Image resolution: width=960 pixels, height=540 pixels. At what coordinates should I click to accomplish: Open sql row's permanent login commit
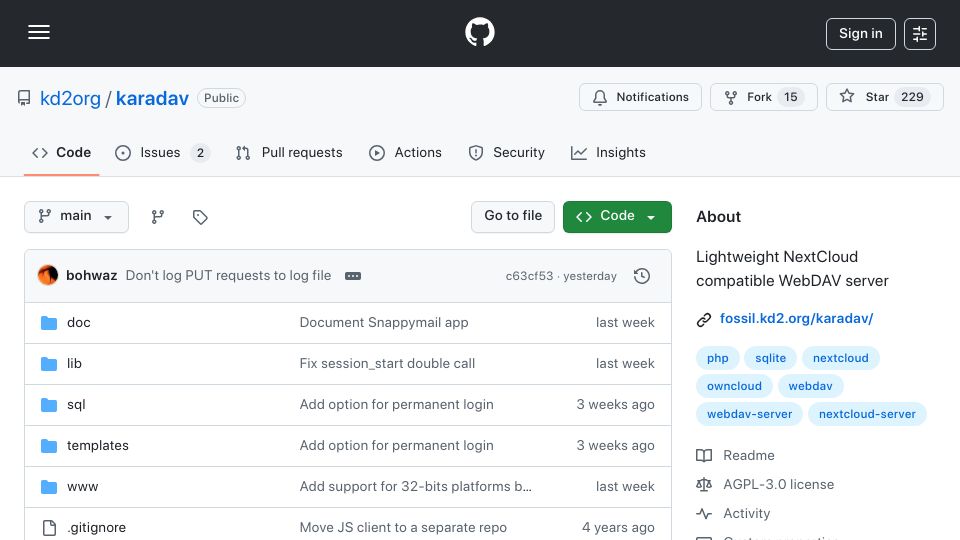(x=396, y=405)
